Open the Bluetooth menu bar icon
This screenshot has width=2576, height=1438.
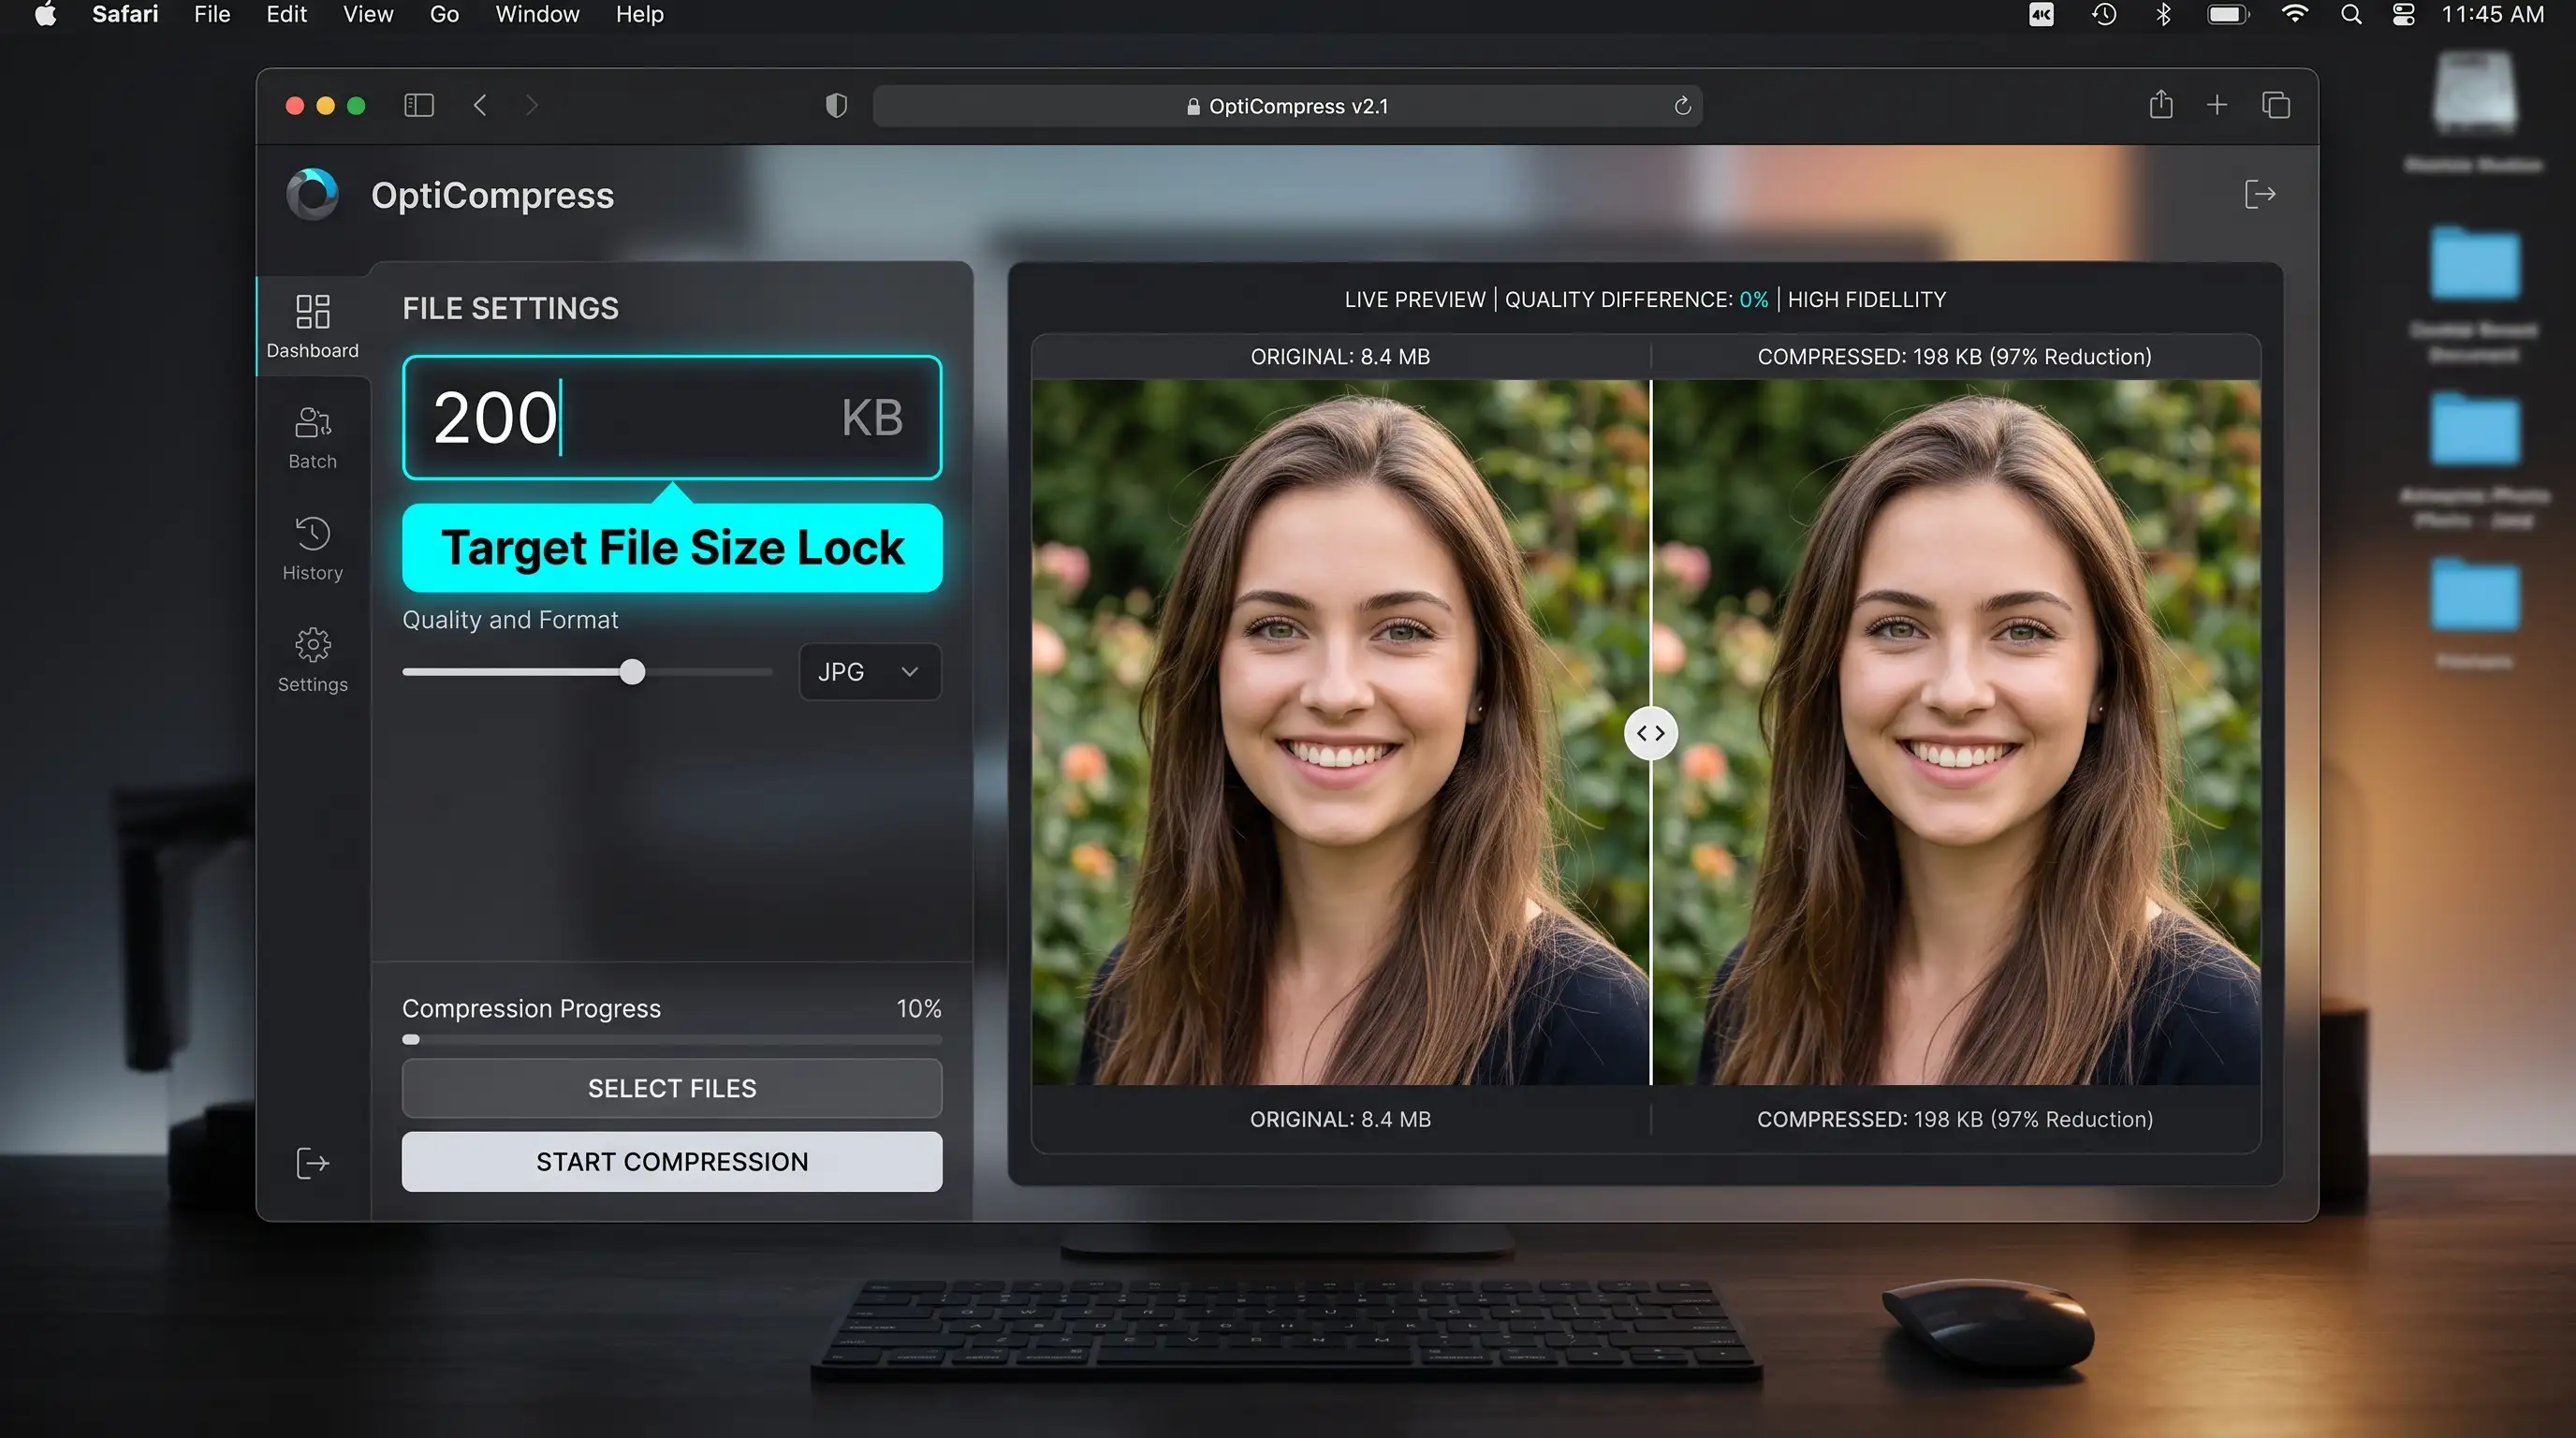tap(2163, 15)
